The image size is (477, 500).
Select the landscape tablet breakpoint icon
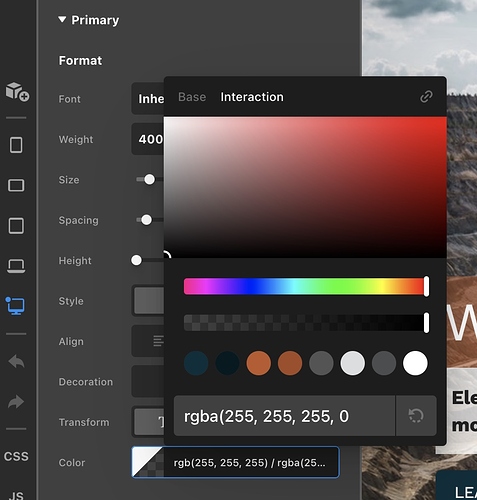point(16,185)
